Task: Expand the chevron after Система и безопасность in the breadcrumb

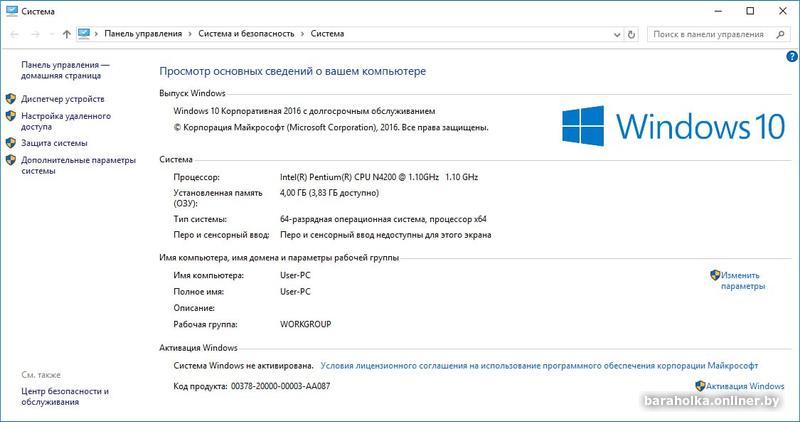Action: 302,34
